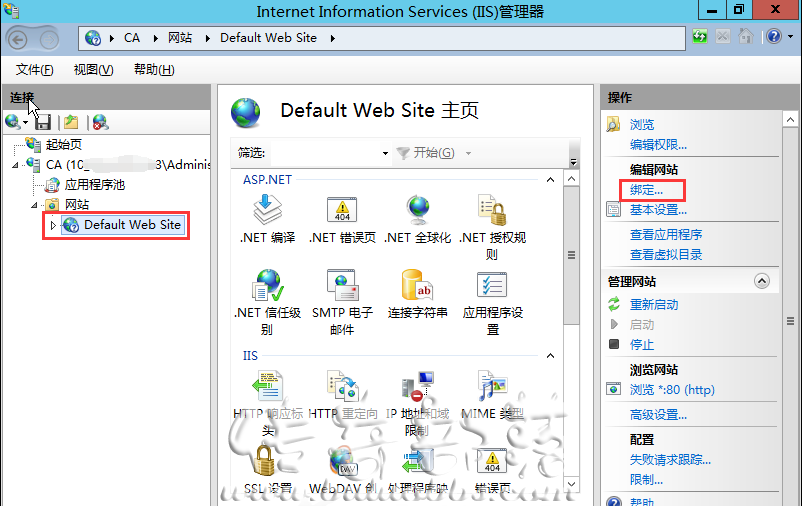Select Default Web Site tree item
The width and height of the screenshot is (802, 506).
(122, 225)
